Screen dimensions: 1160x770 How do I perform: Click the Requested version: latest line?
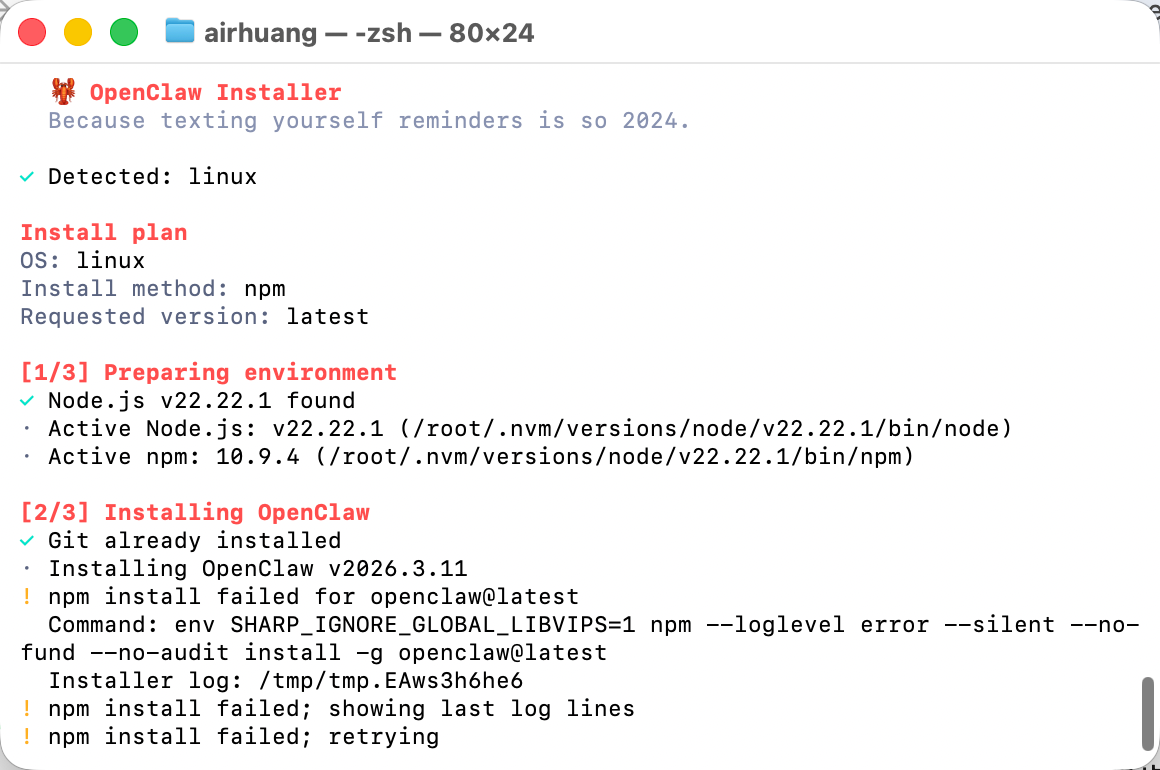click(x=195, y=317)
